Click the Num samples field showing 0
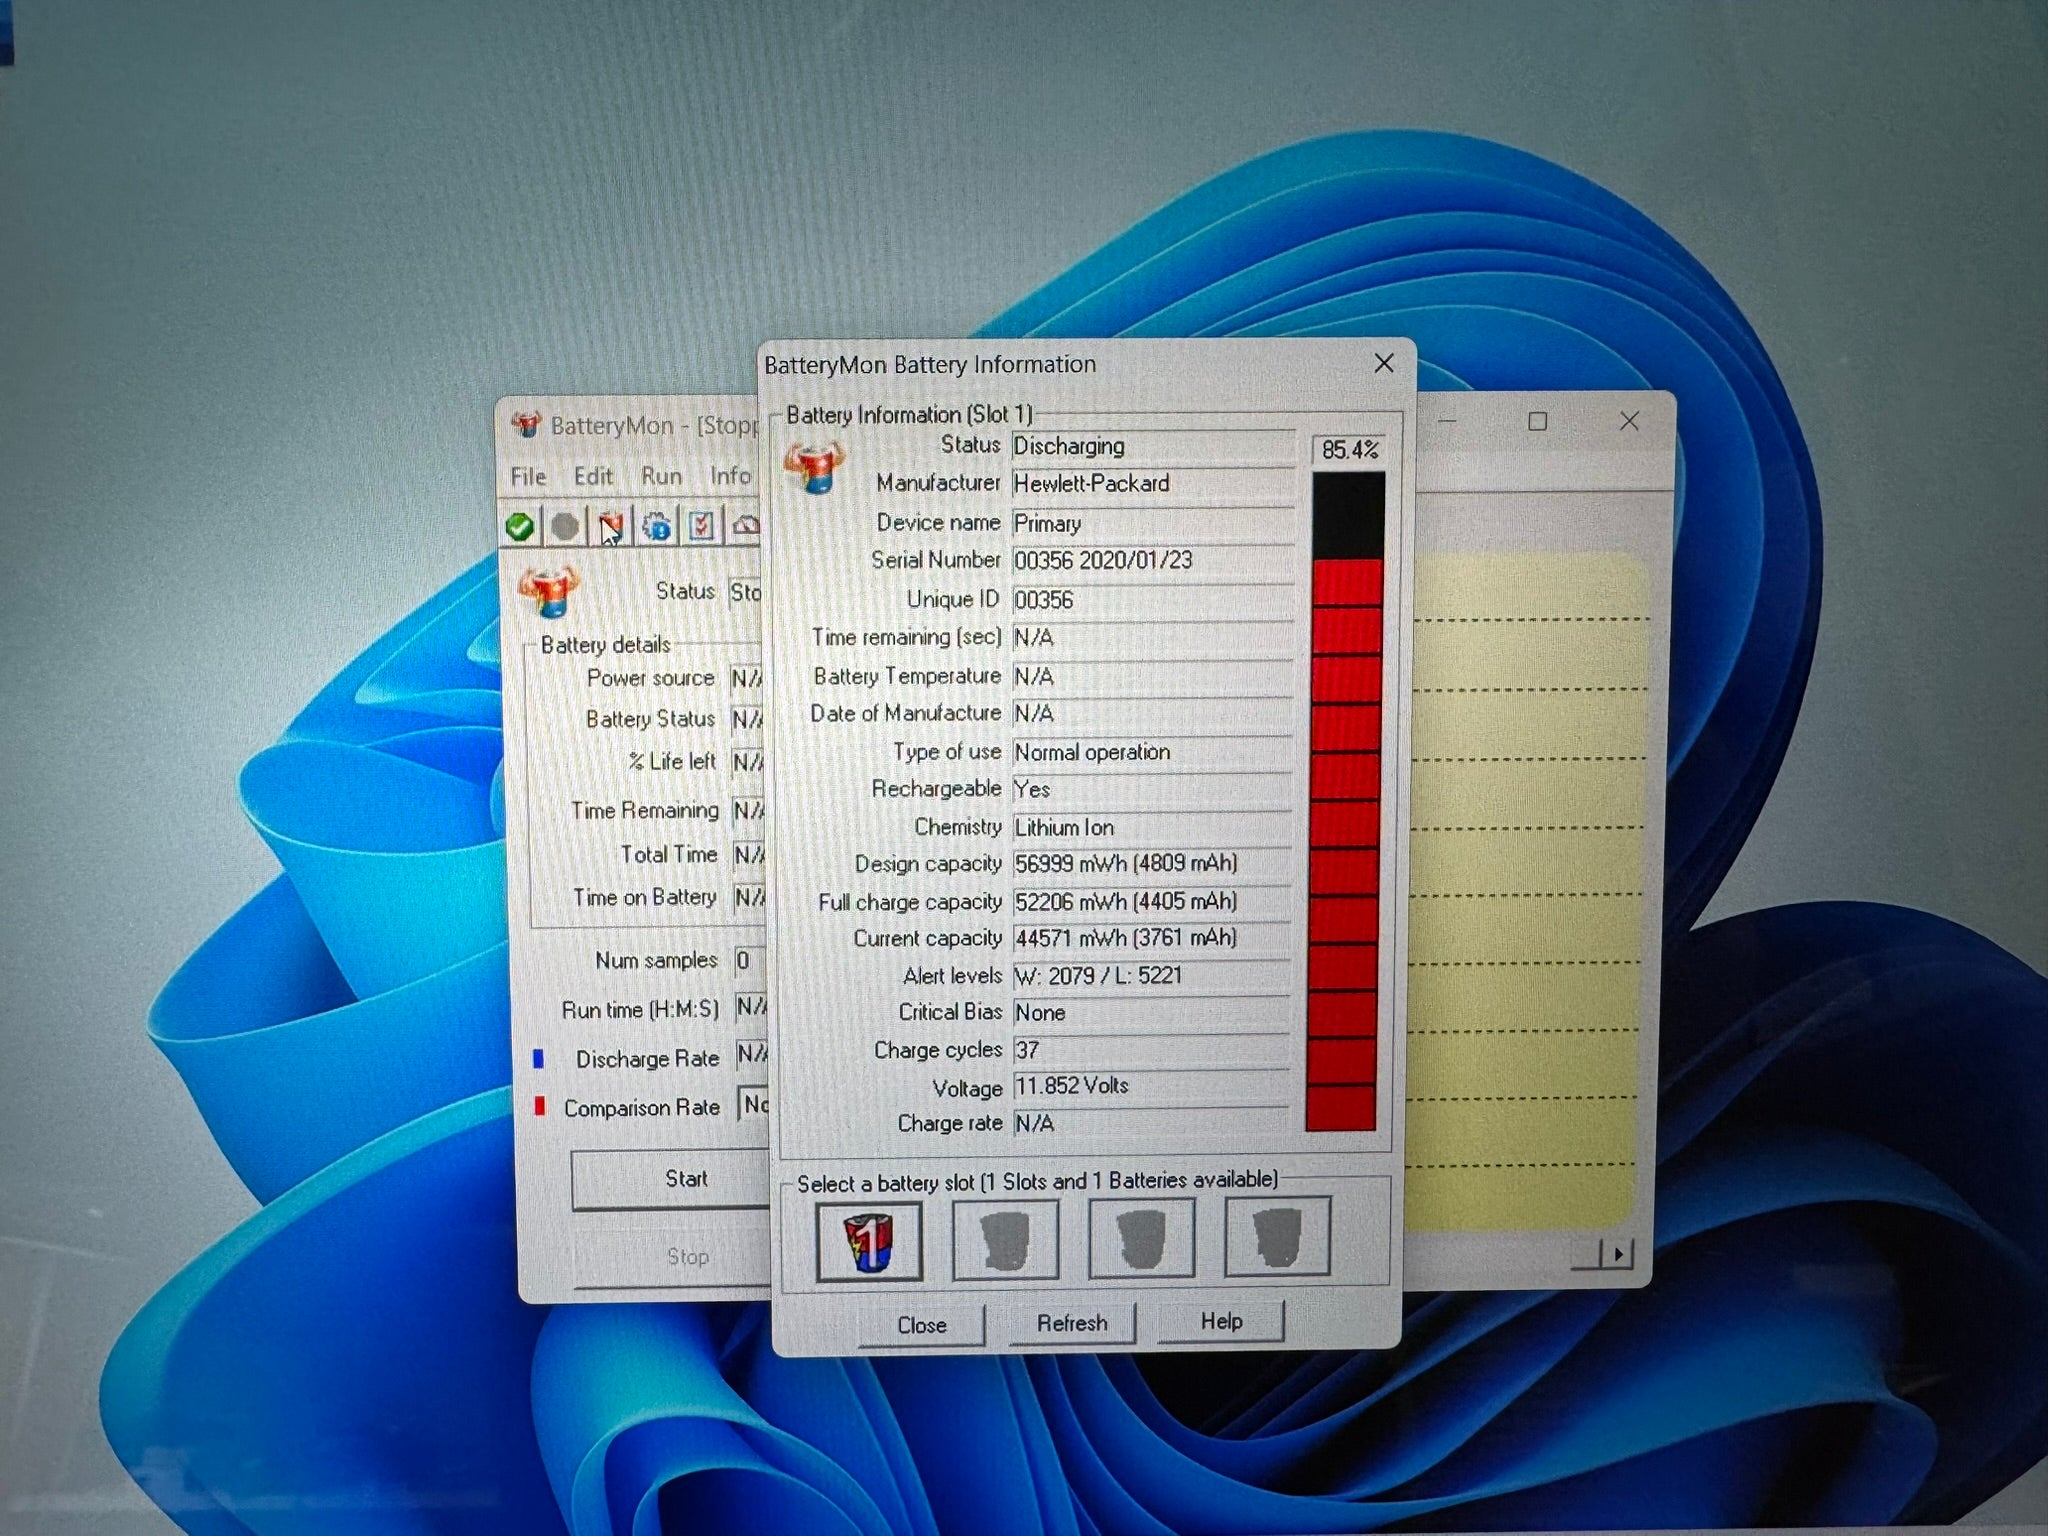This screenshot has width=2048, height=1536. (750, 961)
